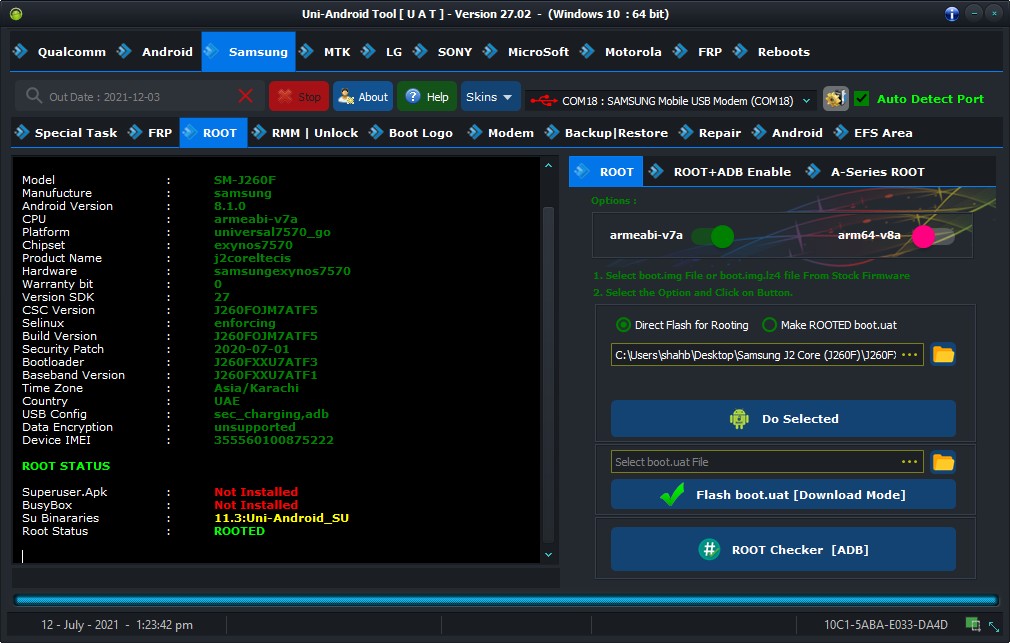
Task: Click the blue progress bar at the bottom
Action: [x=506, y=600]
